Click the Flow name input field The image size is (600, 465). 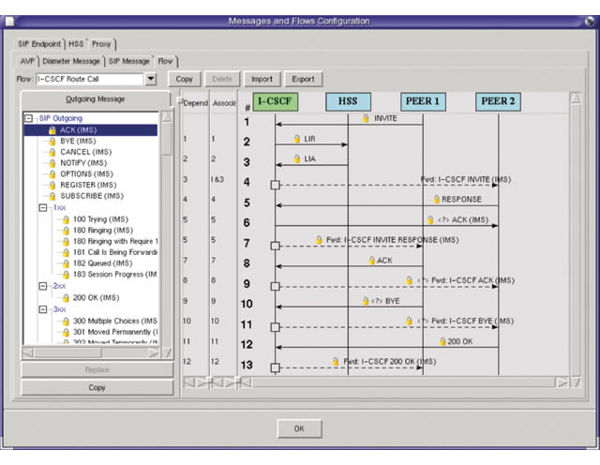(x=90, y=79)
